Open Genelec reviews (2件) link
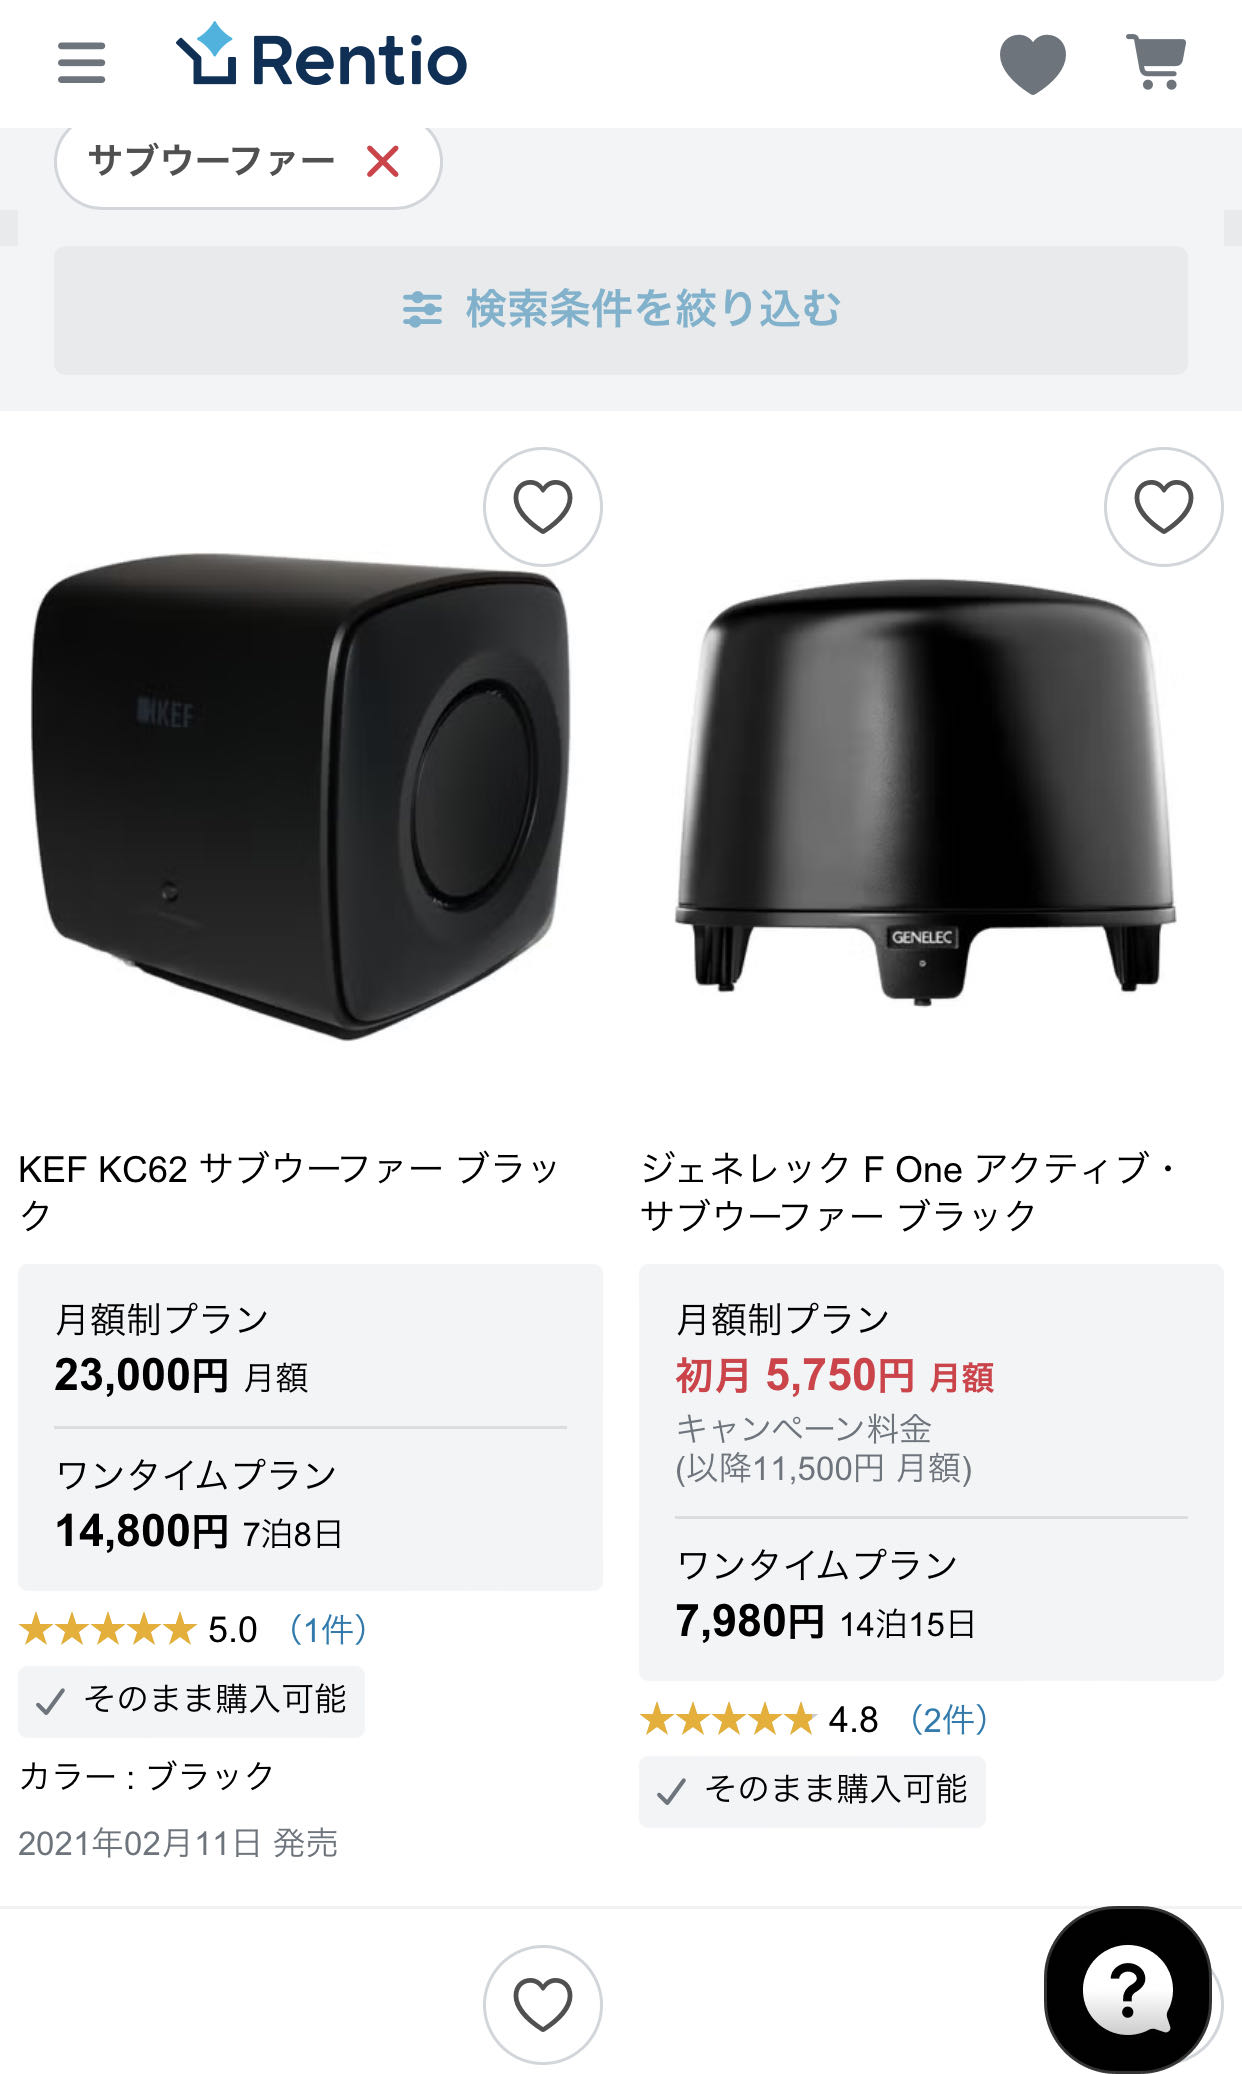Screen dimensions: 1242x2074 [x=949, y=1720]
